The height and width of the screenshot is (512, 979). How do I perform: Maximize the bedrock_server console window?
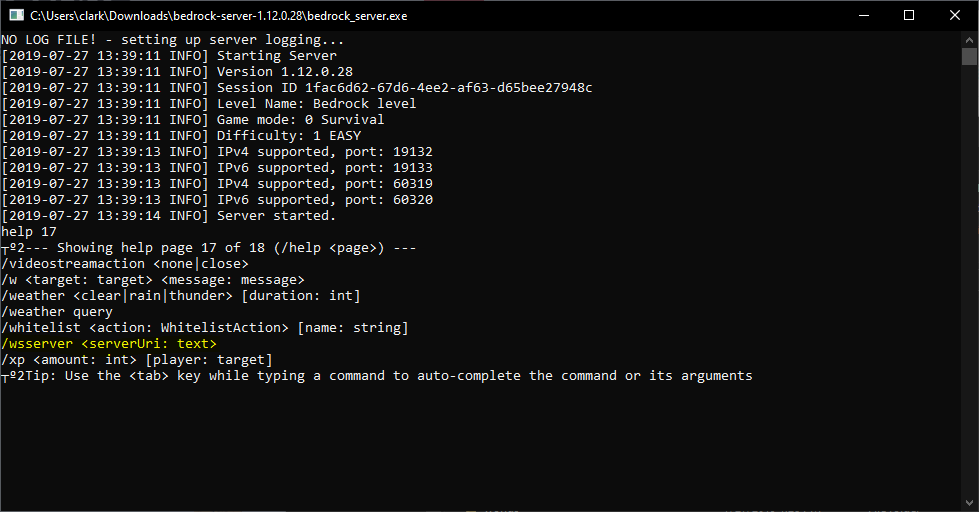(908, 15)
